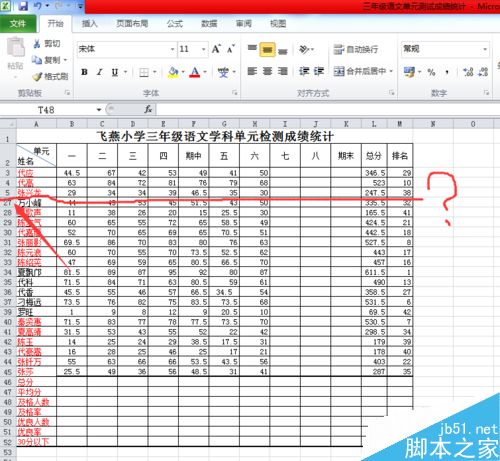Click the Increase Decimal icon

coord(468,72)
